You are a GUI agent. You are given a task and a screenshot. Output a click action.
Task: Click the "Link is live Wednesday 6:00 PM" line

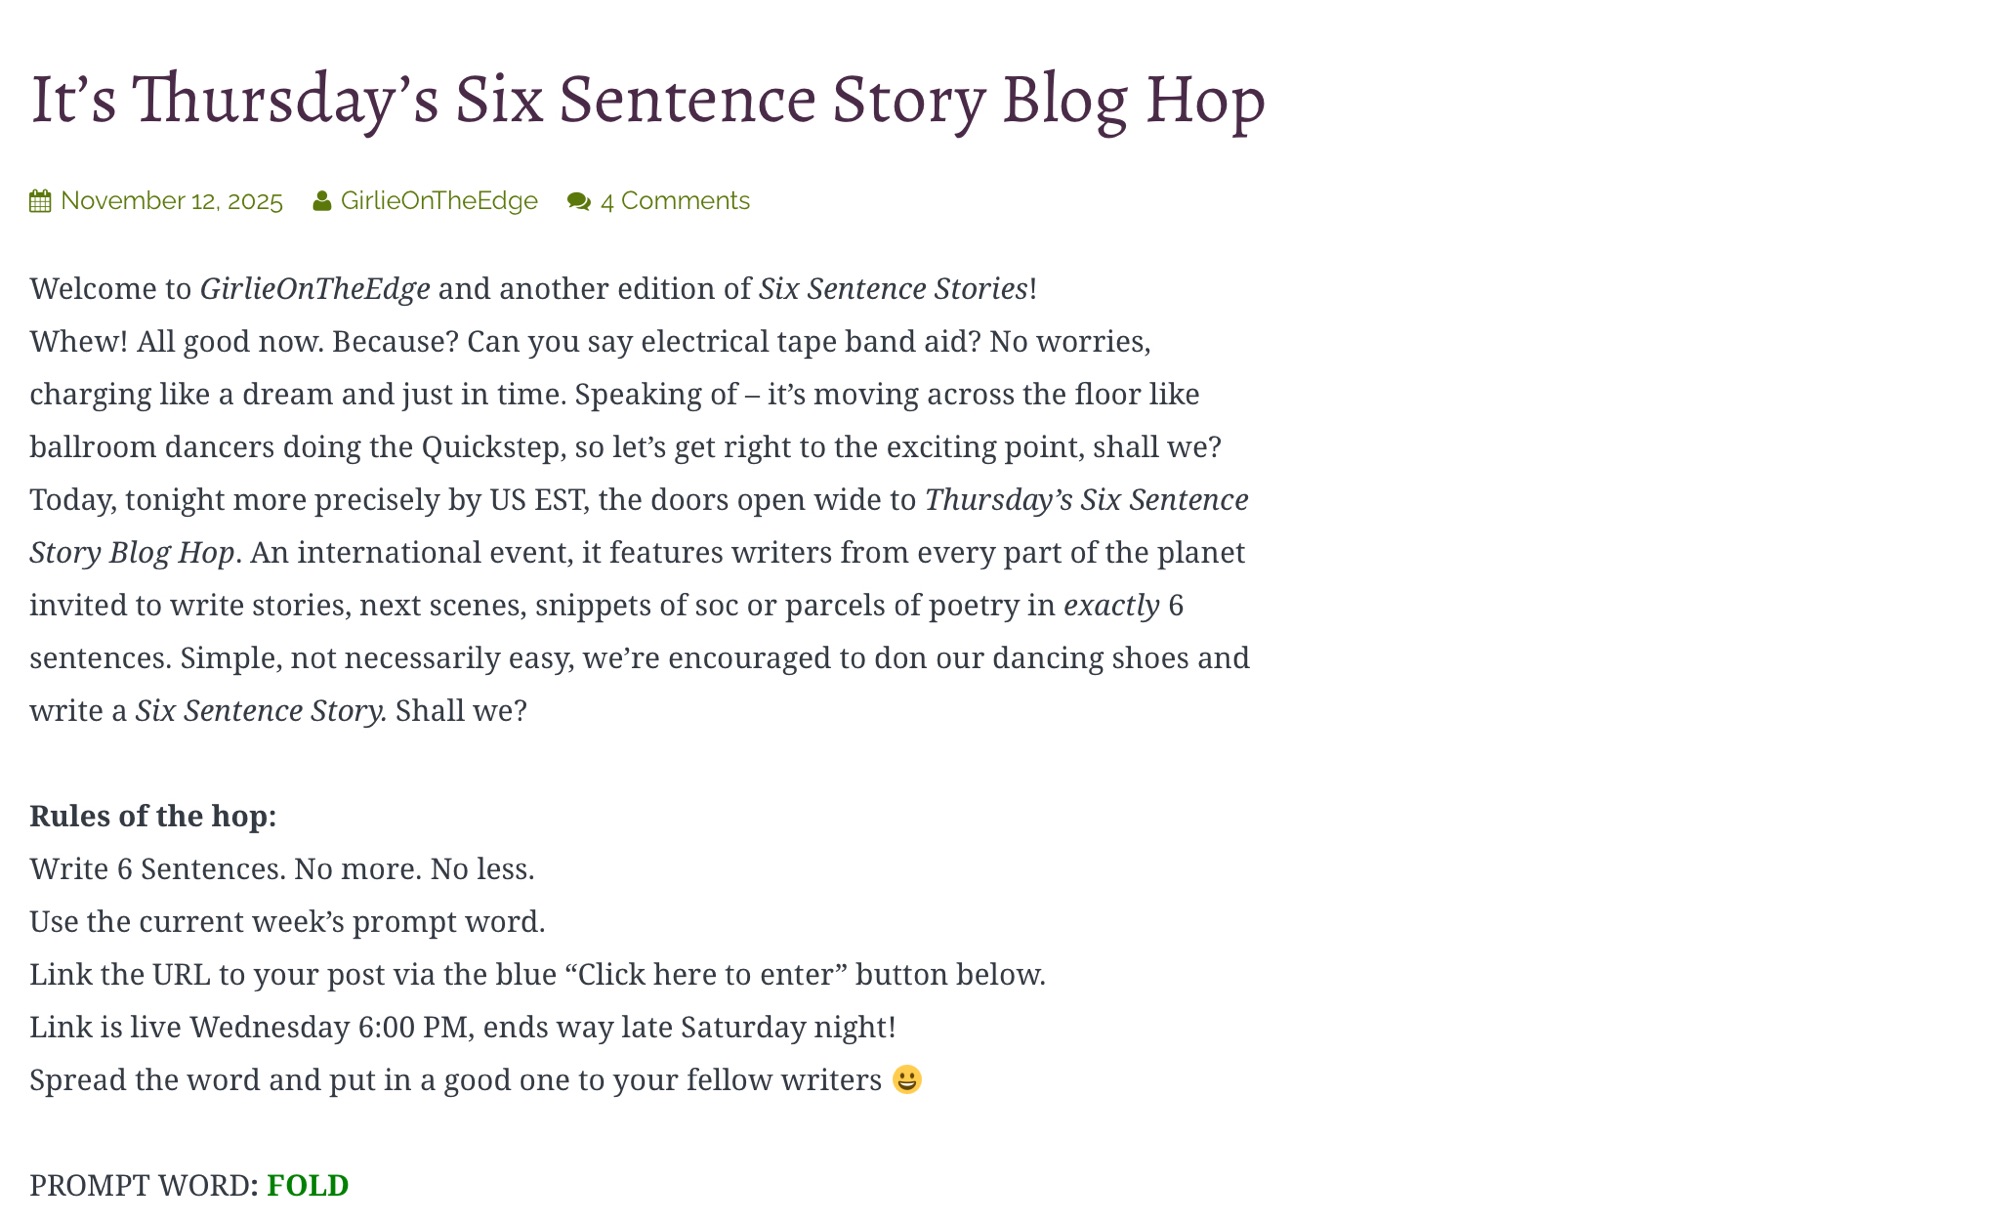(462, 1027)
